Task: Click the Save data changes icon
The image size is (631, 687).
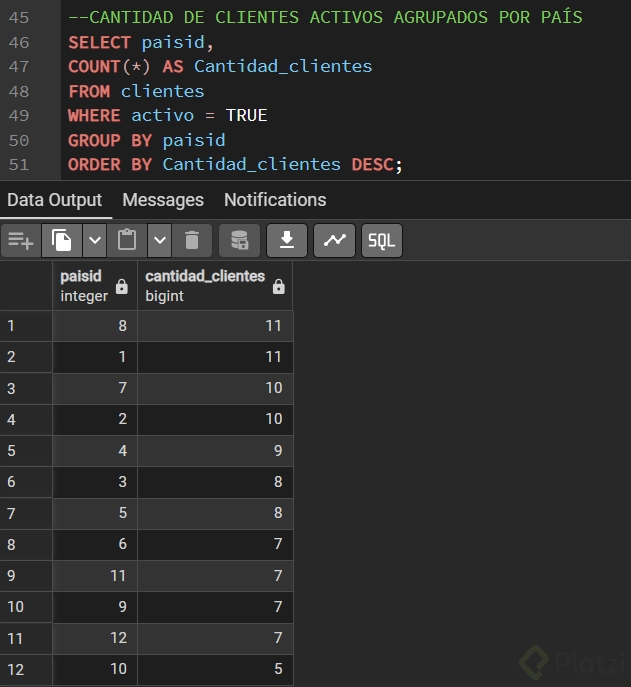Action: [x=239, y=240]
